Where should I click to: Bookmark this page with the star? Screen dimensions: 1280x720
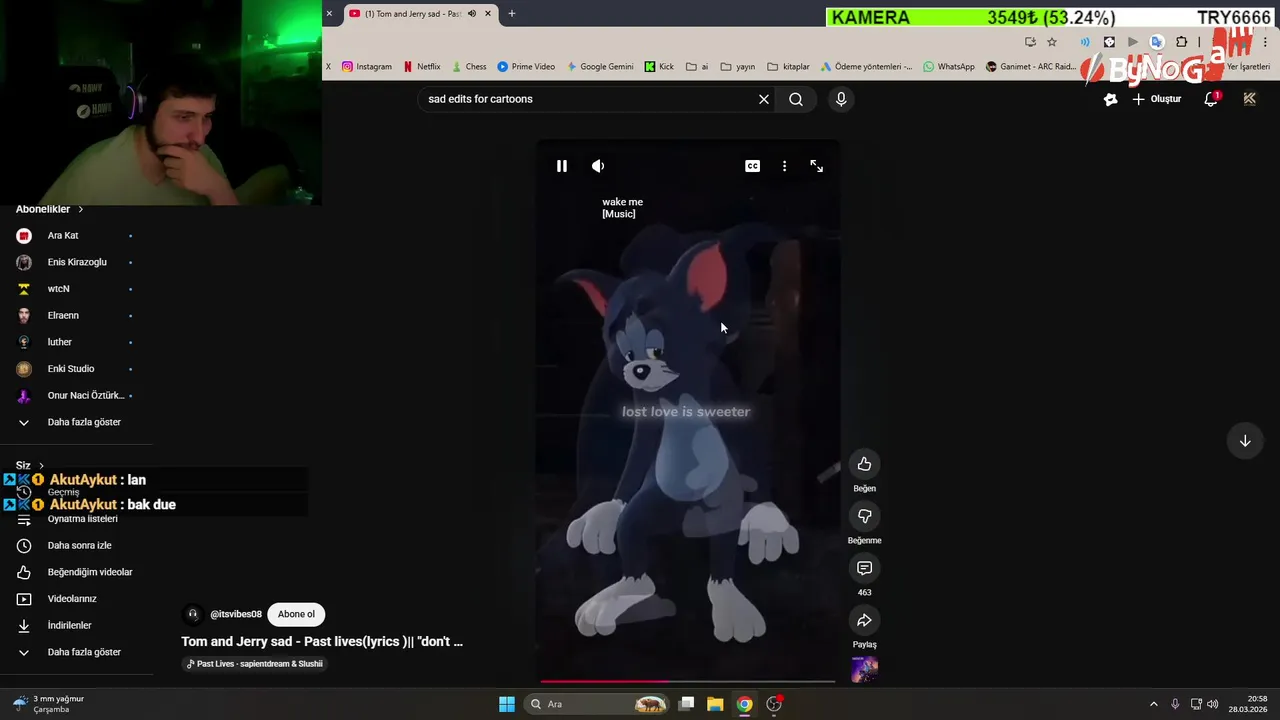[x=1052, y=42]
